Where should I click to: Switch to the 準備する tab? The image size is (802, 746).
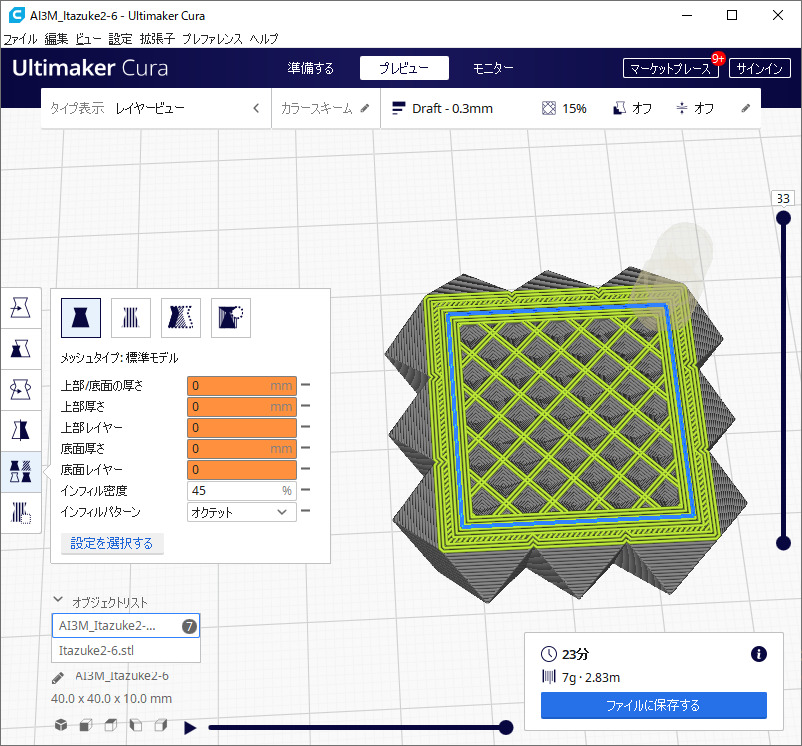(310, 68)
